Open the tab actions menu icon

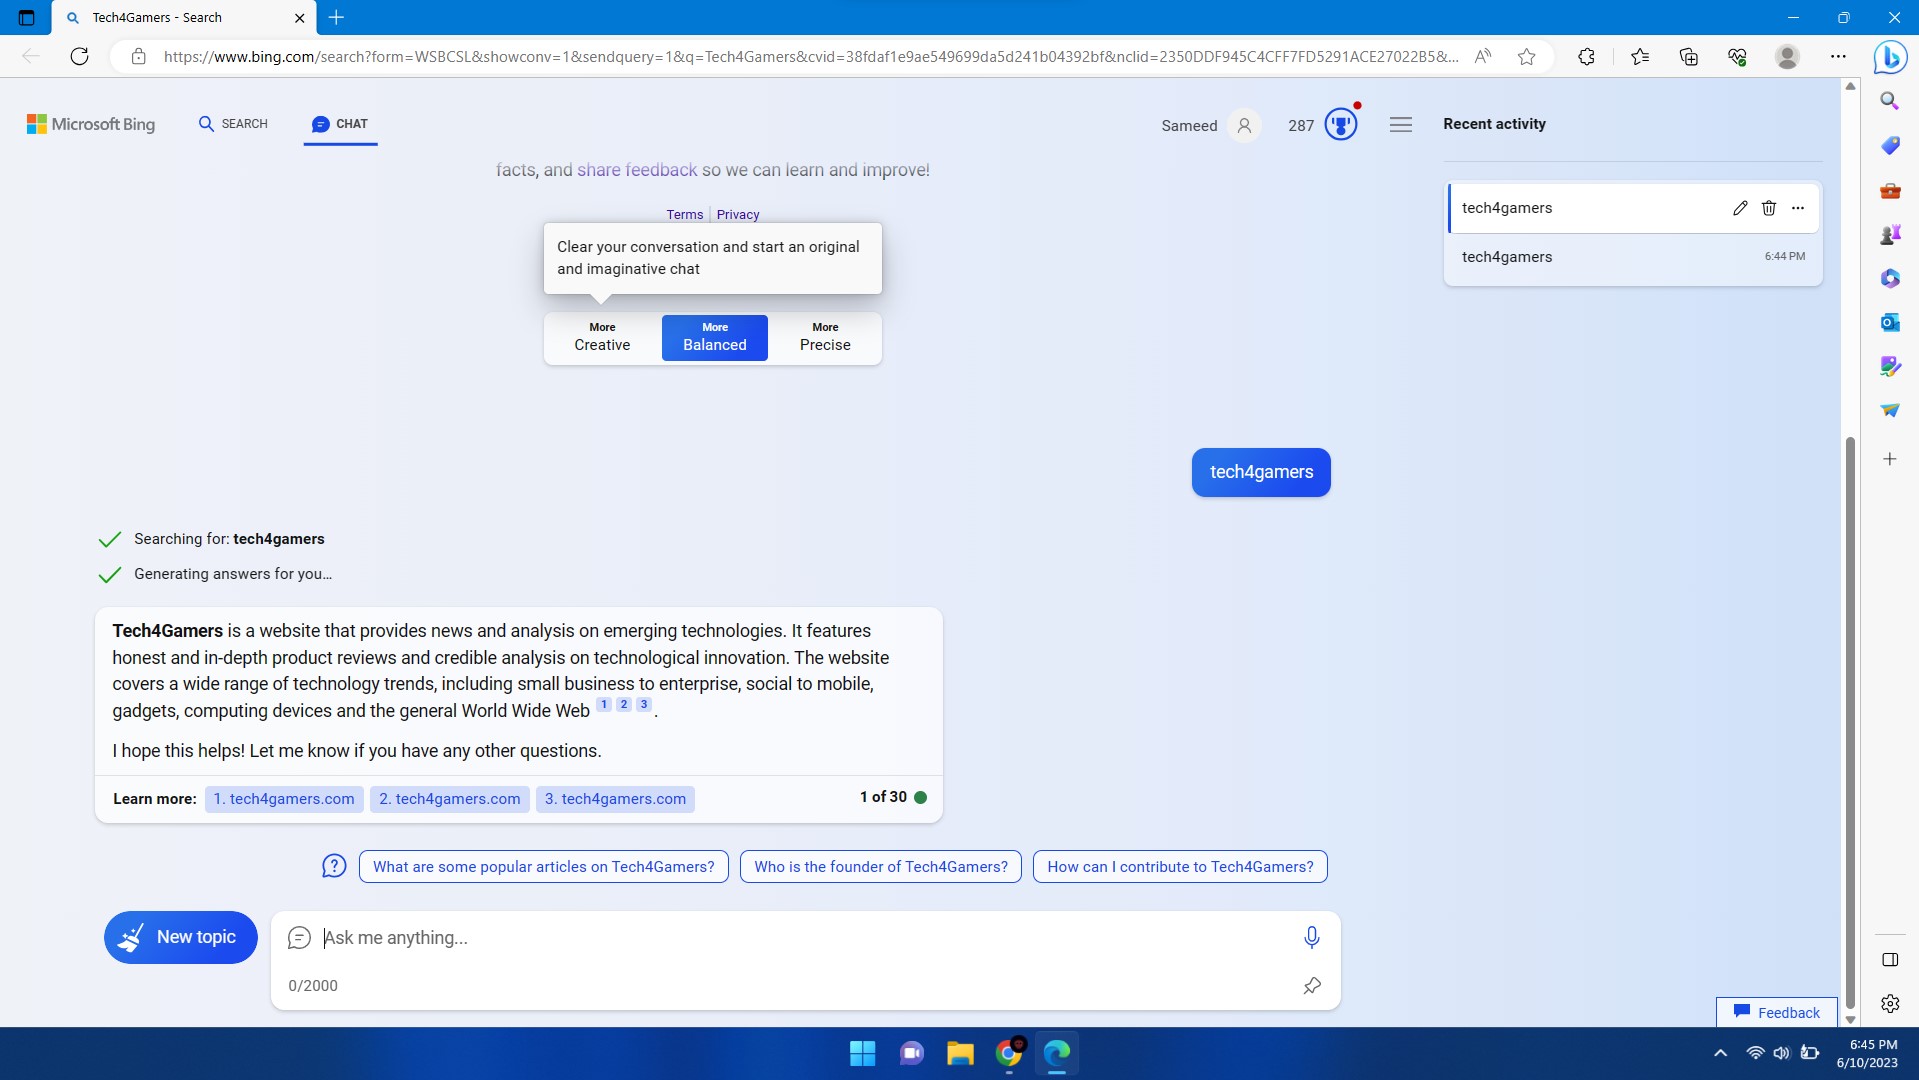click(27, 17)
